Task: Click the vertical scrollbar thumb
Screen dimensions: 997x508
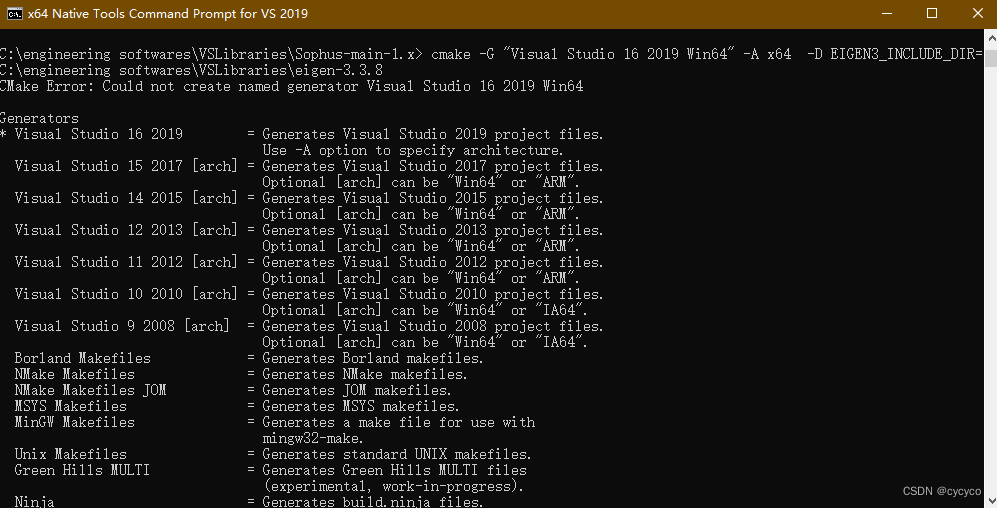Action: pyautogui.click(x=991, y=58)
